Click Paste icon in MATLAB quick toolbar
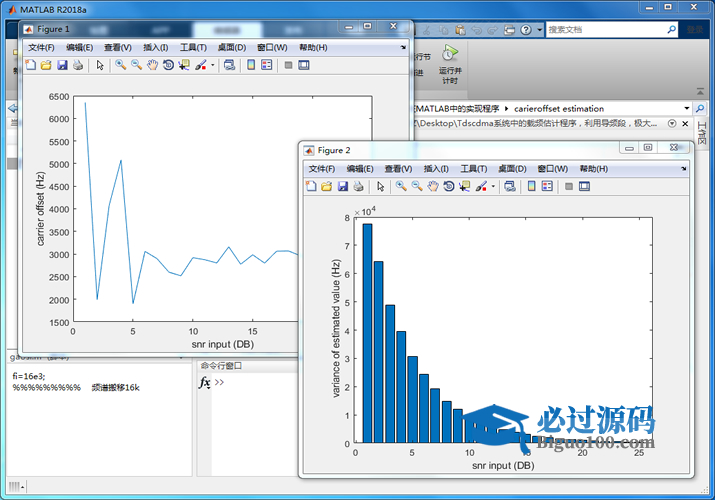 click(x=460, y=30)
